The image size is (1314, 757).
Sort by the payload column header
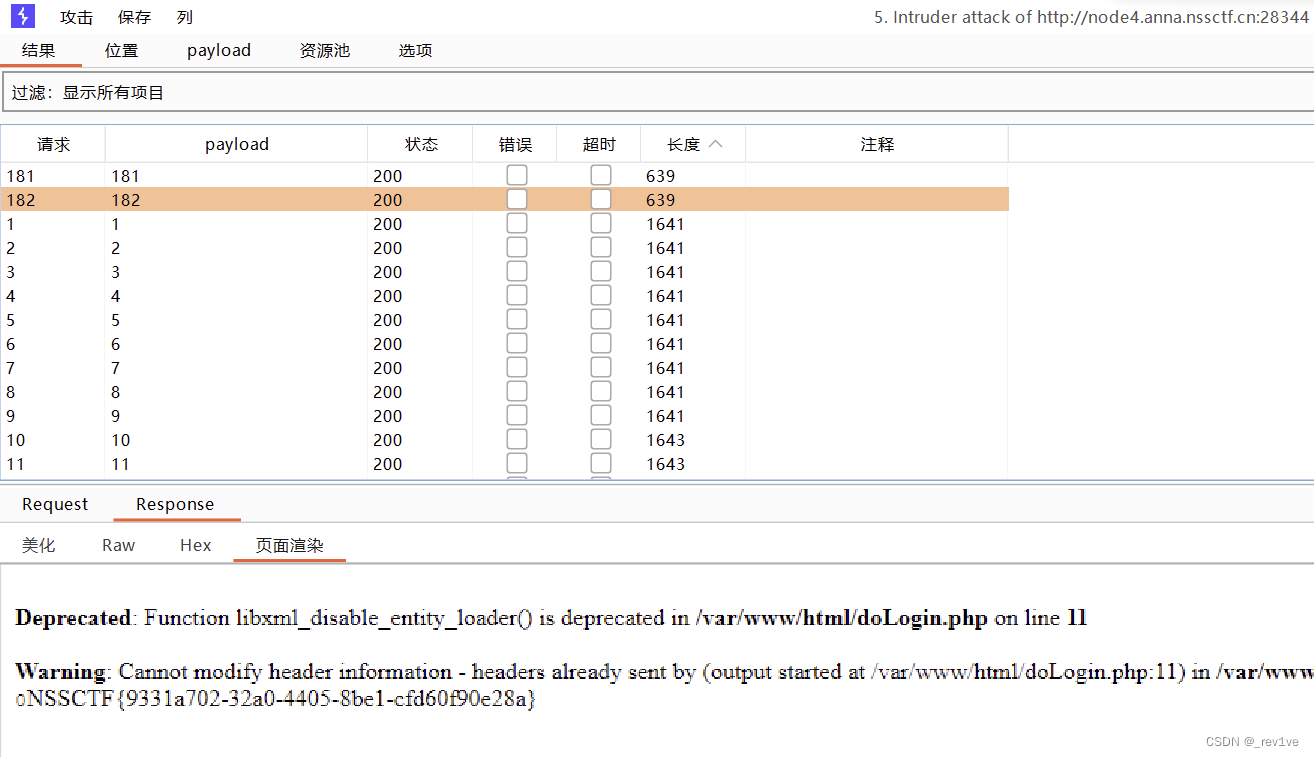236,144
